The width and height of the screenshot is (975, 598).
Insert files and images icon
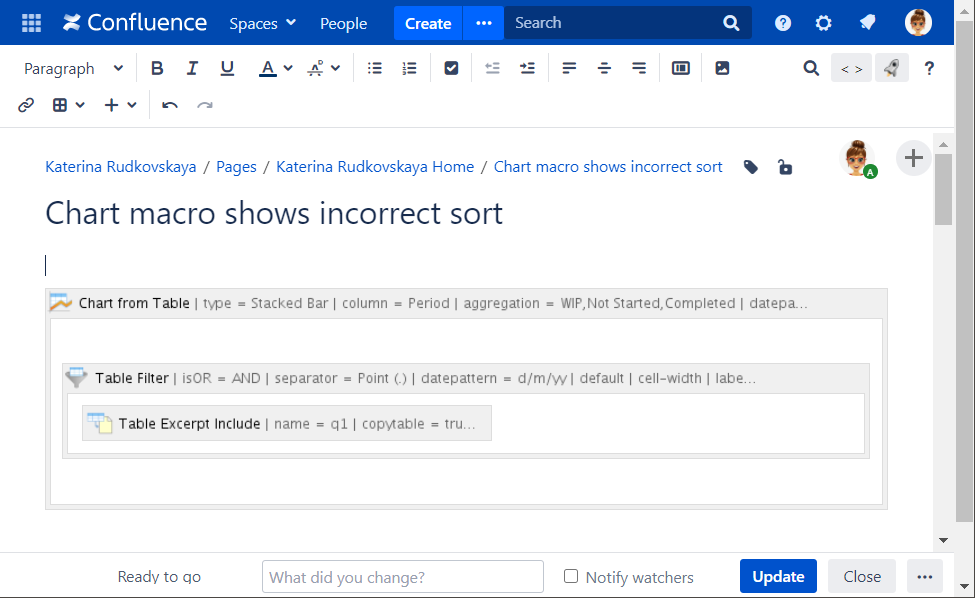(722, 68)
